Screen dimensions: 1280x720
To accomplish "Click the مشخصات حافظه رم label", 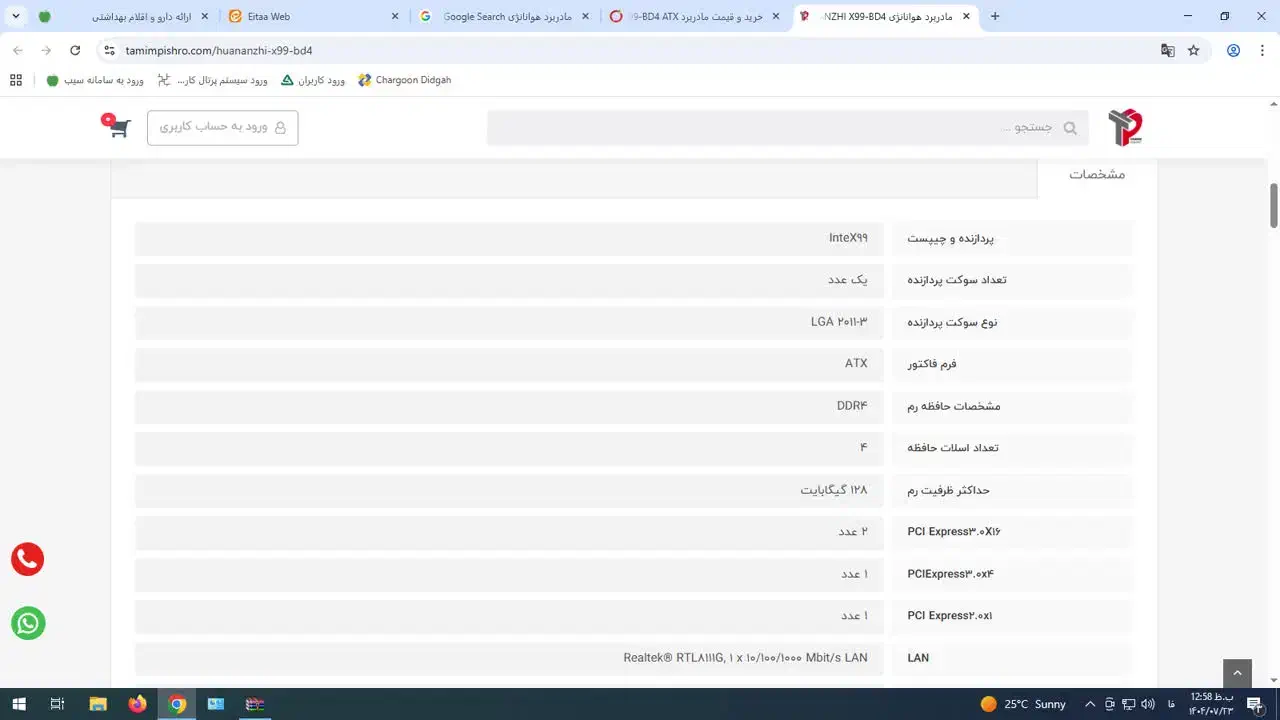I will tap(954, 406).
